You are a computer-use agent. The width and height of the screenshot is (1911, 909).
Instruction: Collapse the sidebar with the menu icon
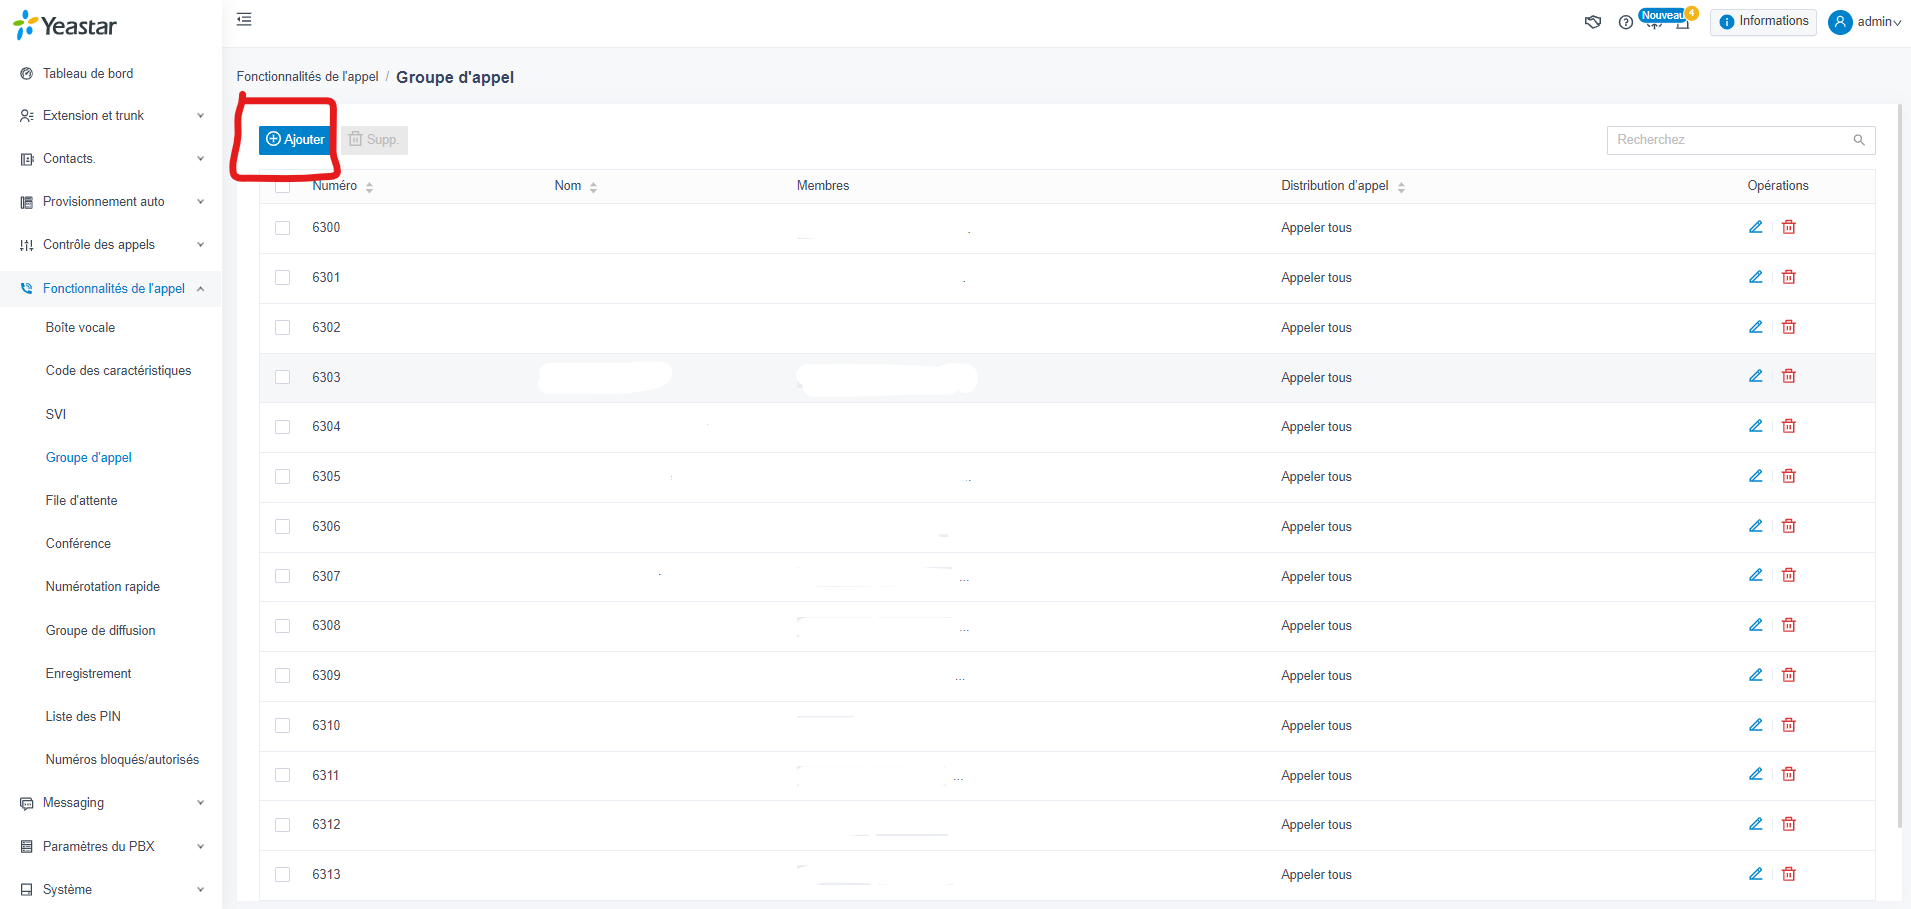pyautogui.click(x=244, y=19)
